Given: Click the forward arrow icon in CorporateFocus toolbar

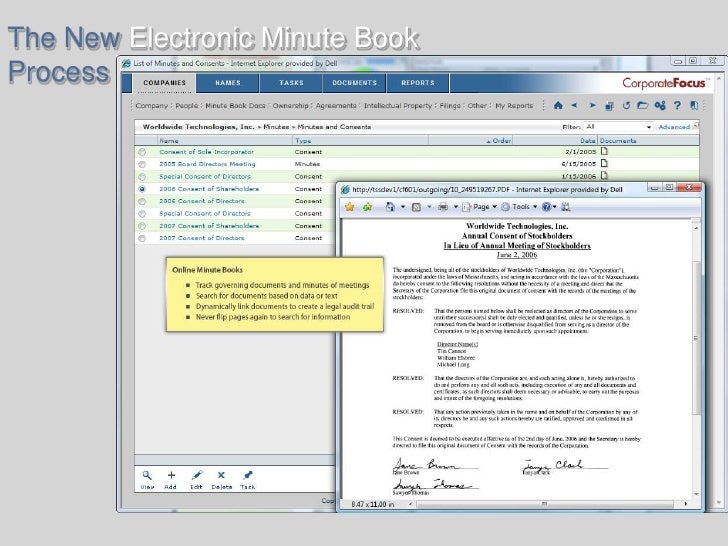Looking at the screenshot, I should coord(592,105).
